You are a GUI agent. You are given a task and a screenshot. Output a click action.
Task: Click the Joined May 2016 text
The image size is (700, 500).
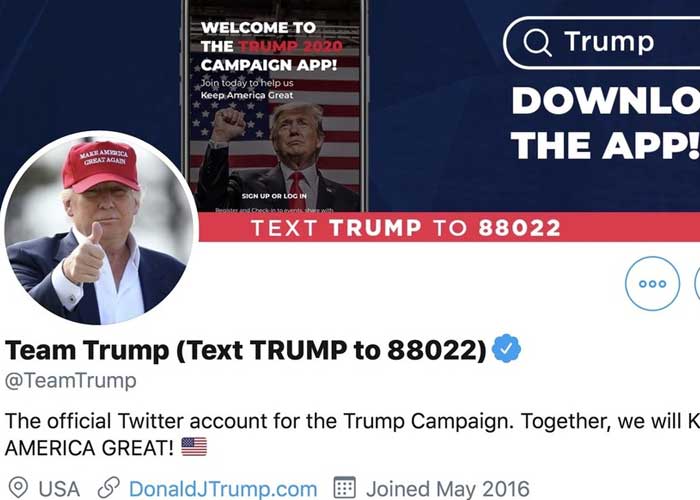pyautogui.click(x=448, y=489)
